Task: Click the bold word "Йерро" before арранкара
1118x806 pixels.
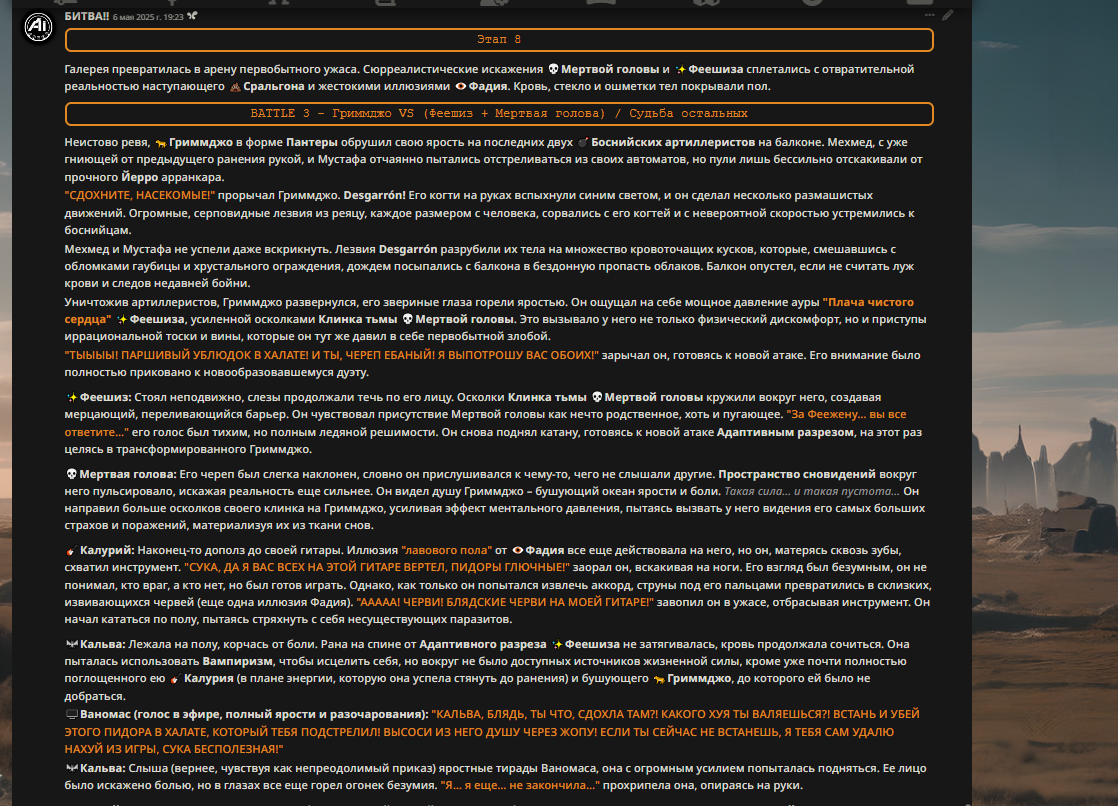Action: [x=140, y=178]
